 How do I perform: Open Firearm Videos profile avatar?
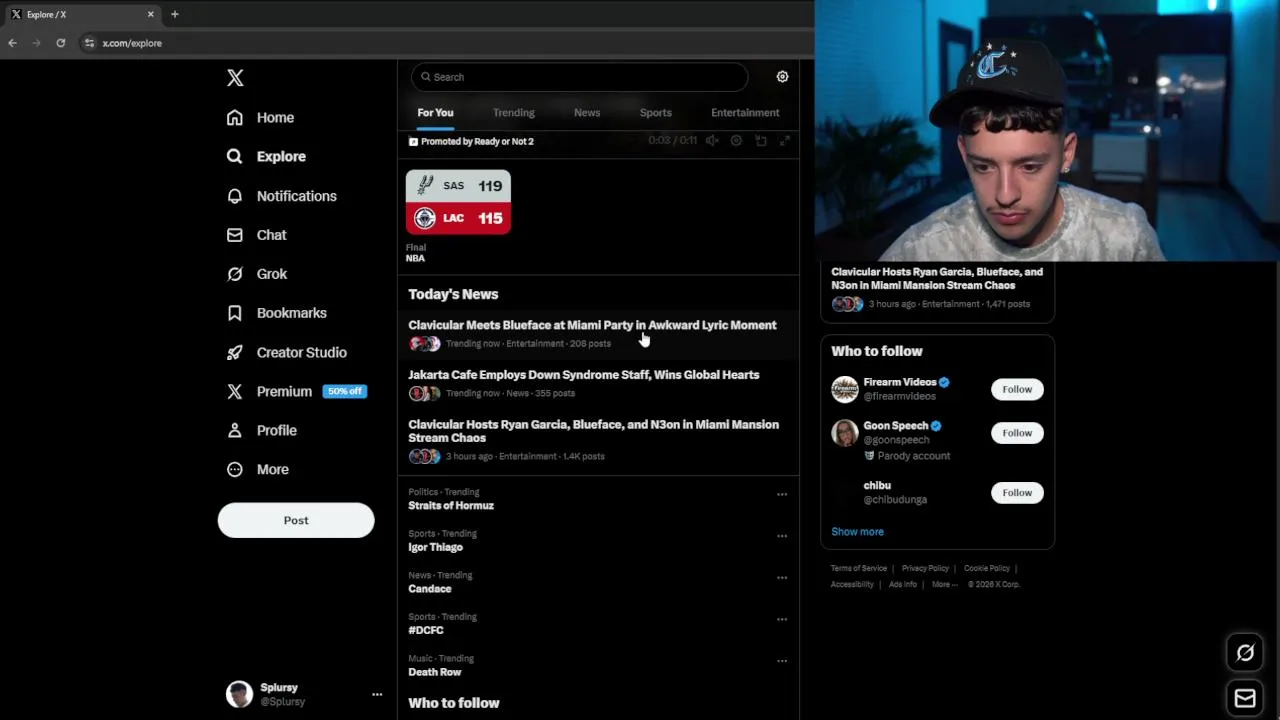845,389
